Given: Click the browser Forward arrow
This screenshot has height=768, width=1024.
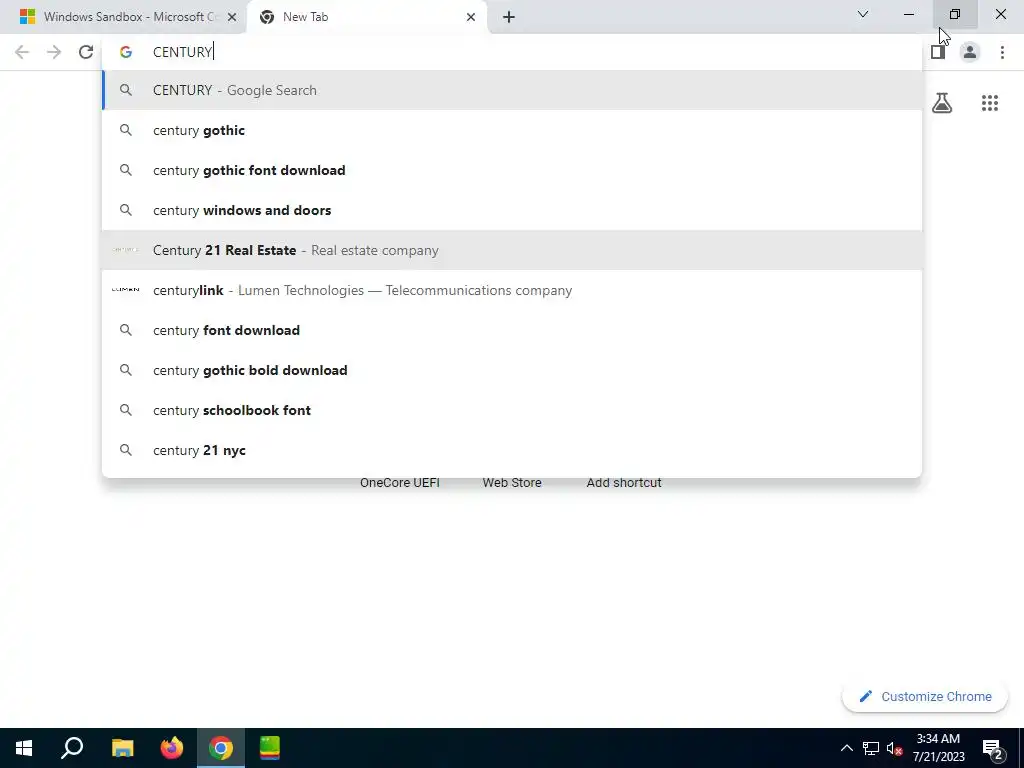Looking at the screenshot, I should pos(54,52).
